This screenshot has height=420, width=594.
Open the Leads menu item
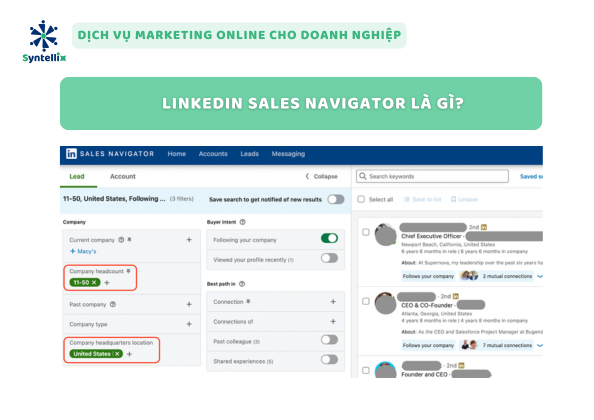click(249, 154)
